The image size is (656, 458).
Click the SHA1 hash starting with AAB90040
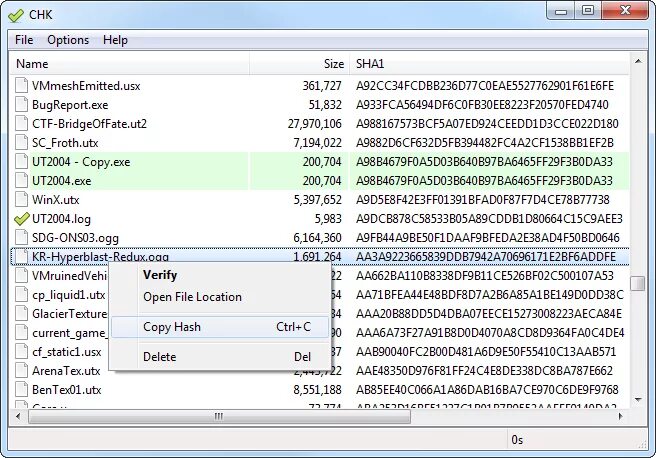(x=486, y=352)
